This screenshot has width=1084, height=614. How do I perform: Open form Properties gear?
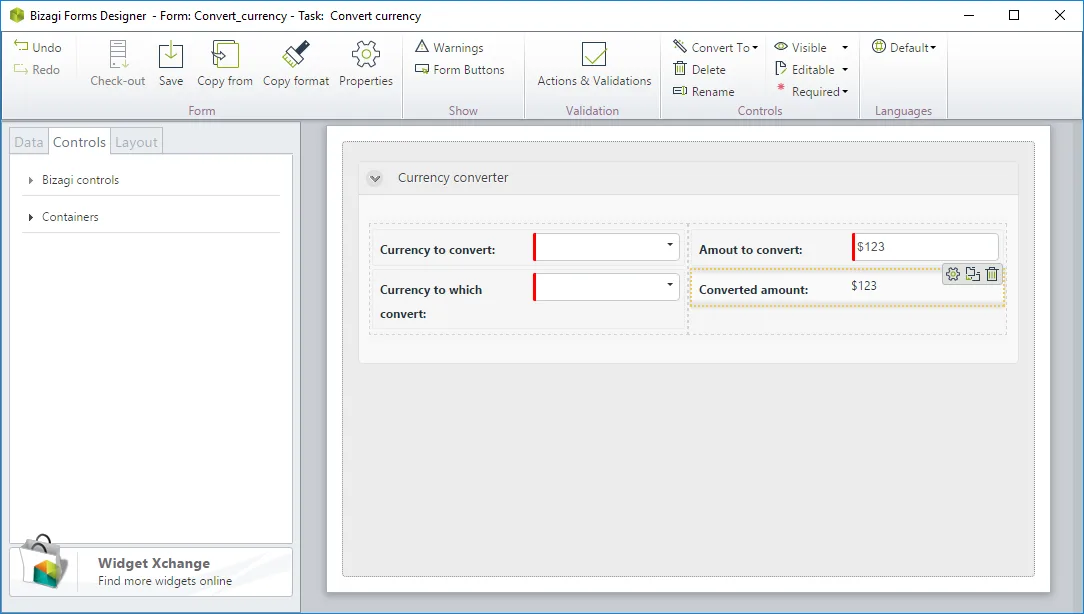coord(366,55)
